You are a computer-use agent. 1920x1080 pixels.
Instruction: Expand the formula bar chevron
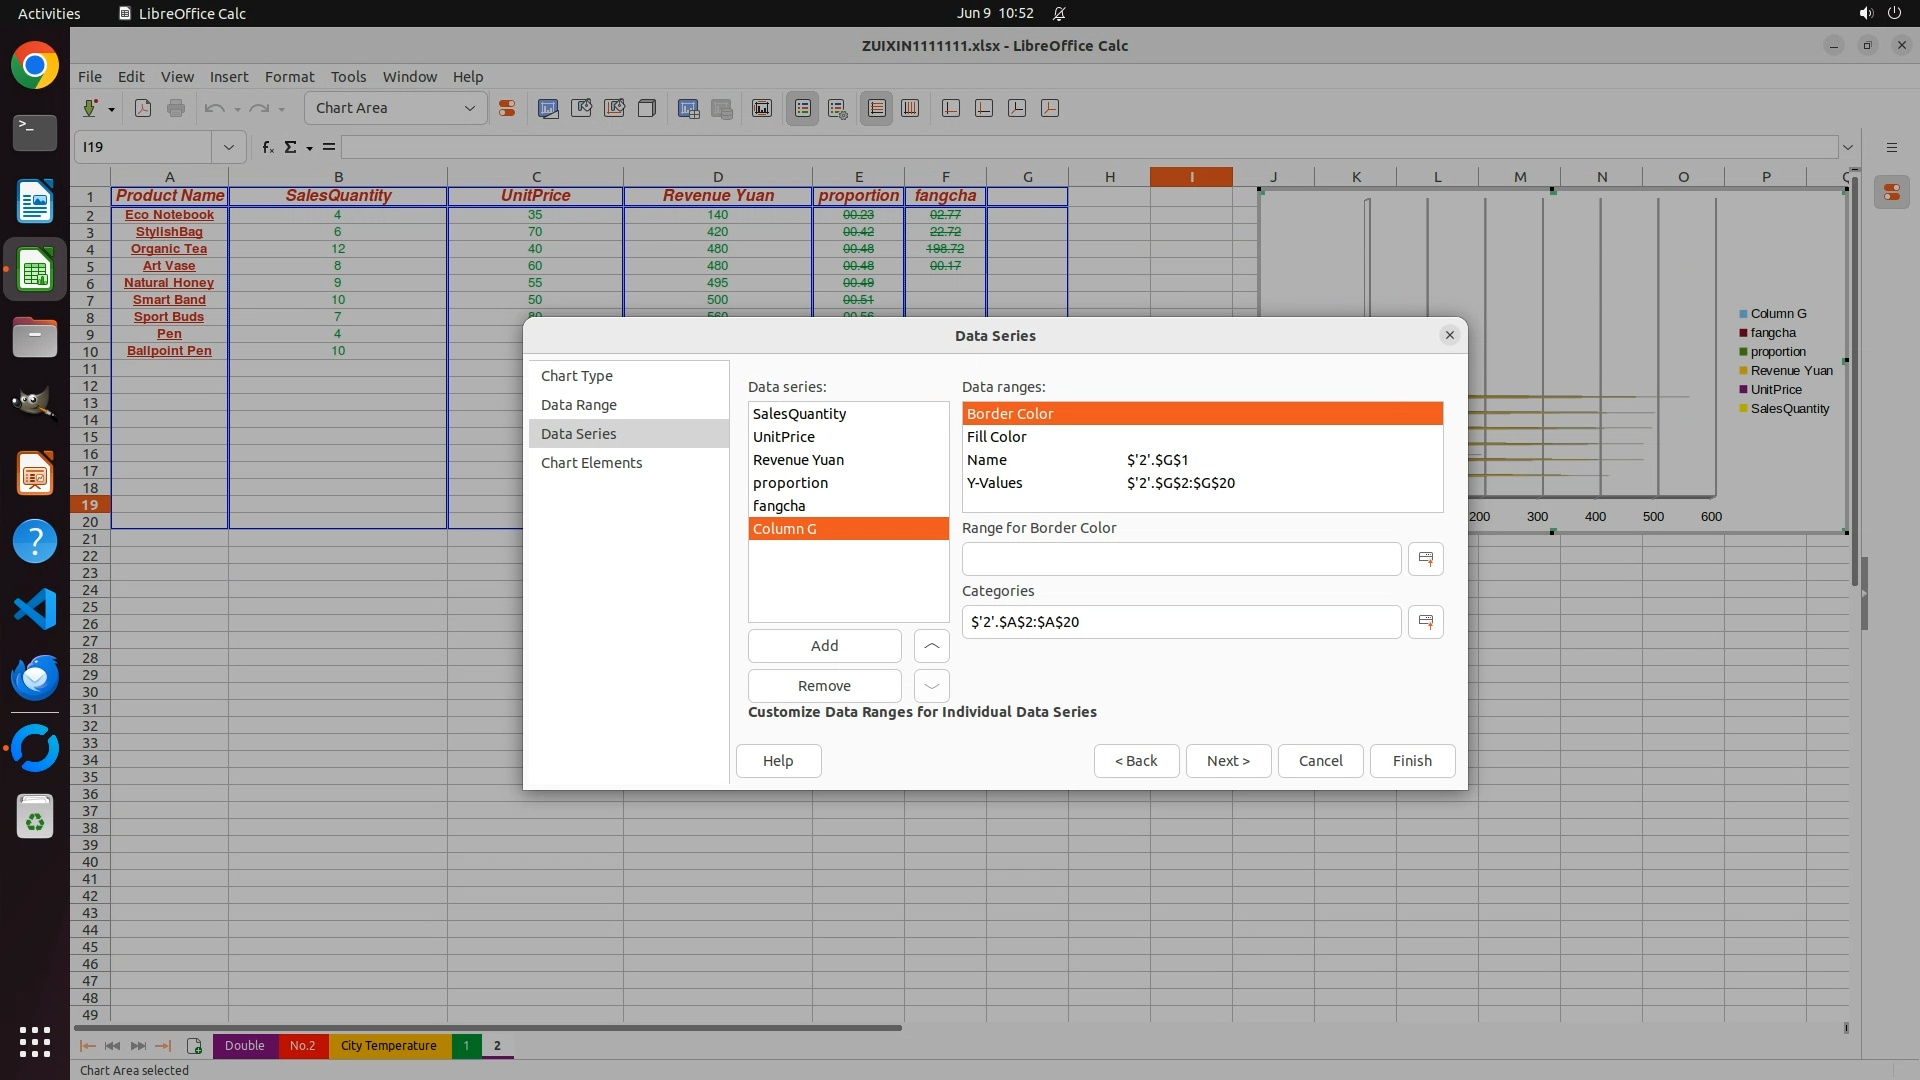[x=1847, y=147]
